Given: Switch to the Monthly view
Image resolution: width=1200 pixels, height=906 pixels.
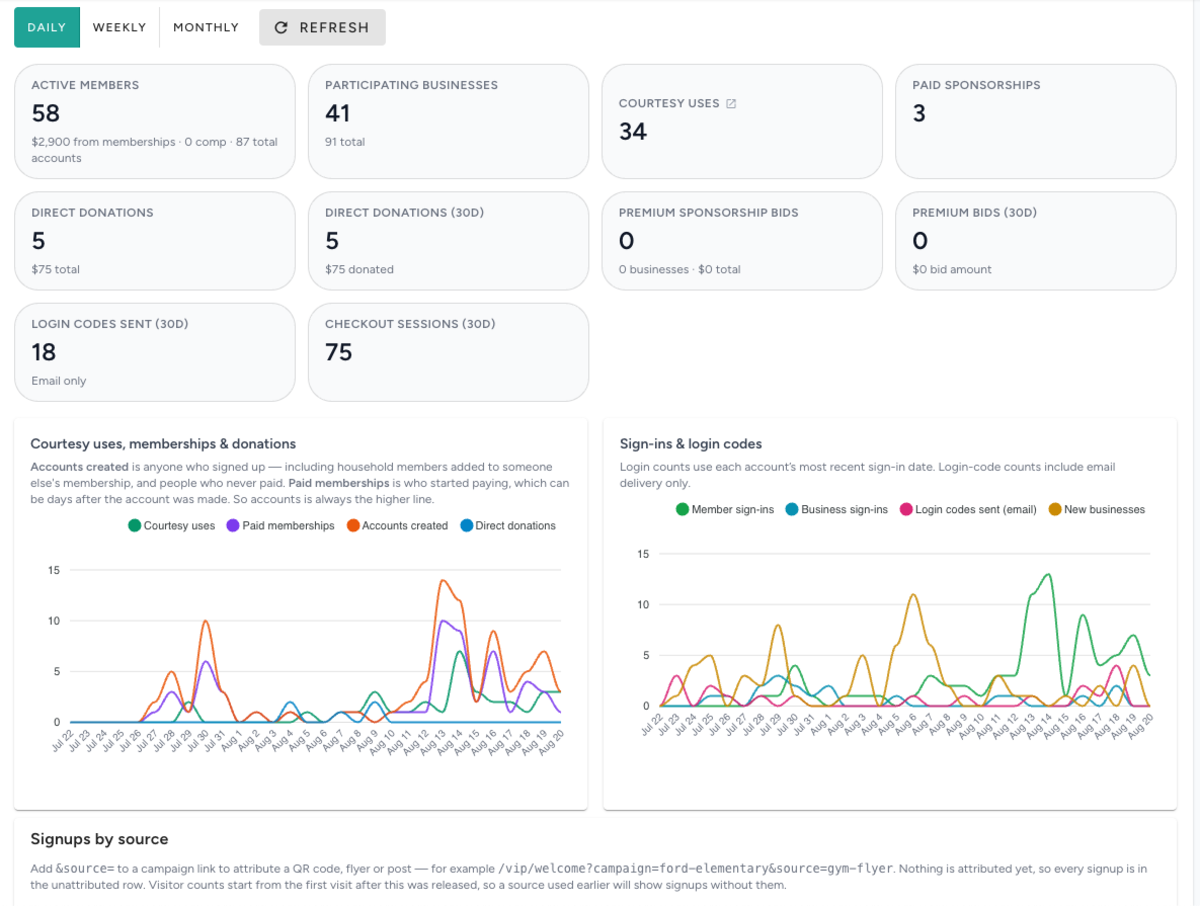Looking at the screenshot, I should [206, 27].
